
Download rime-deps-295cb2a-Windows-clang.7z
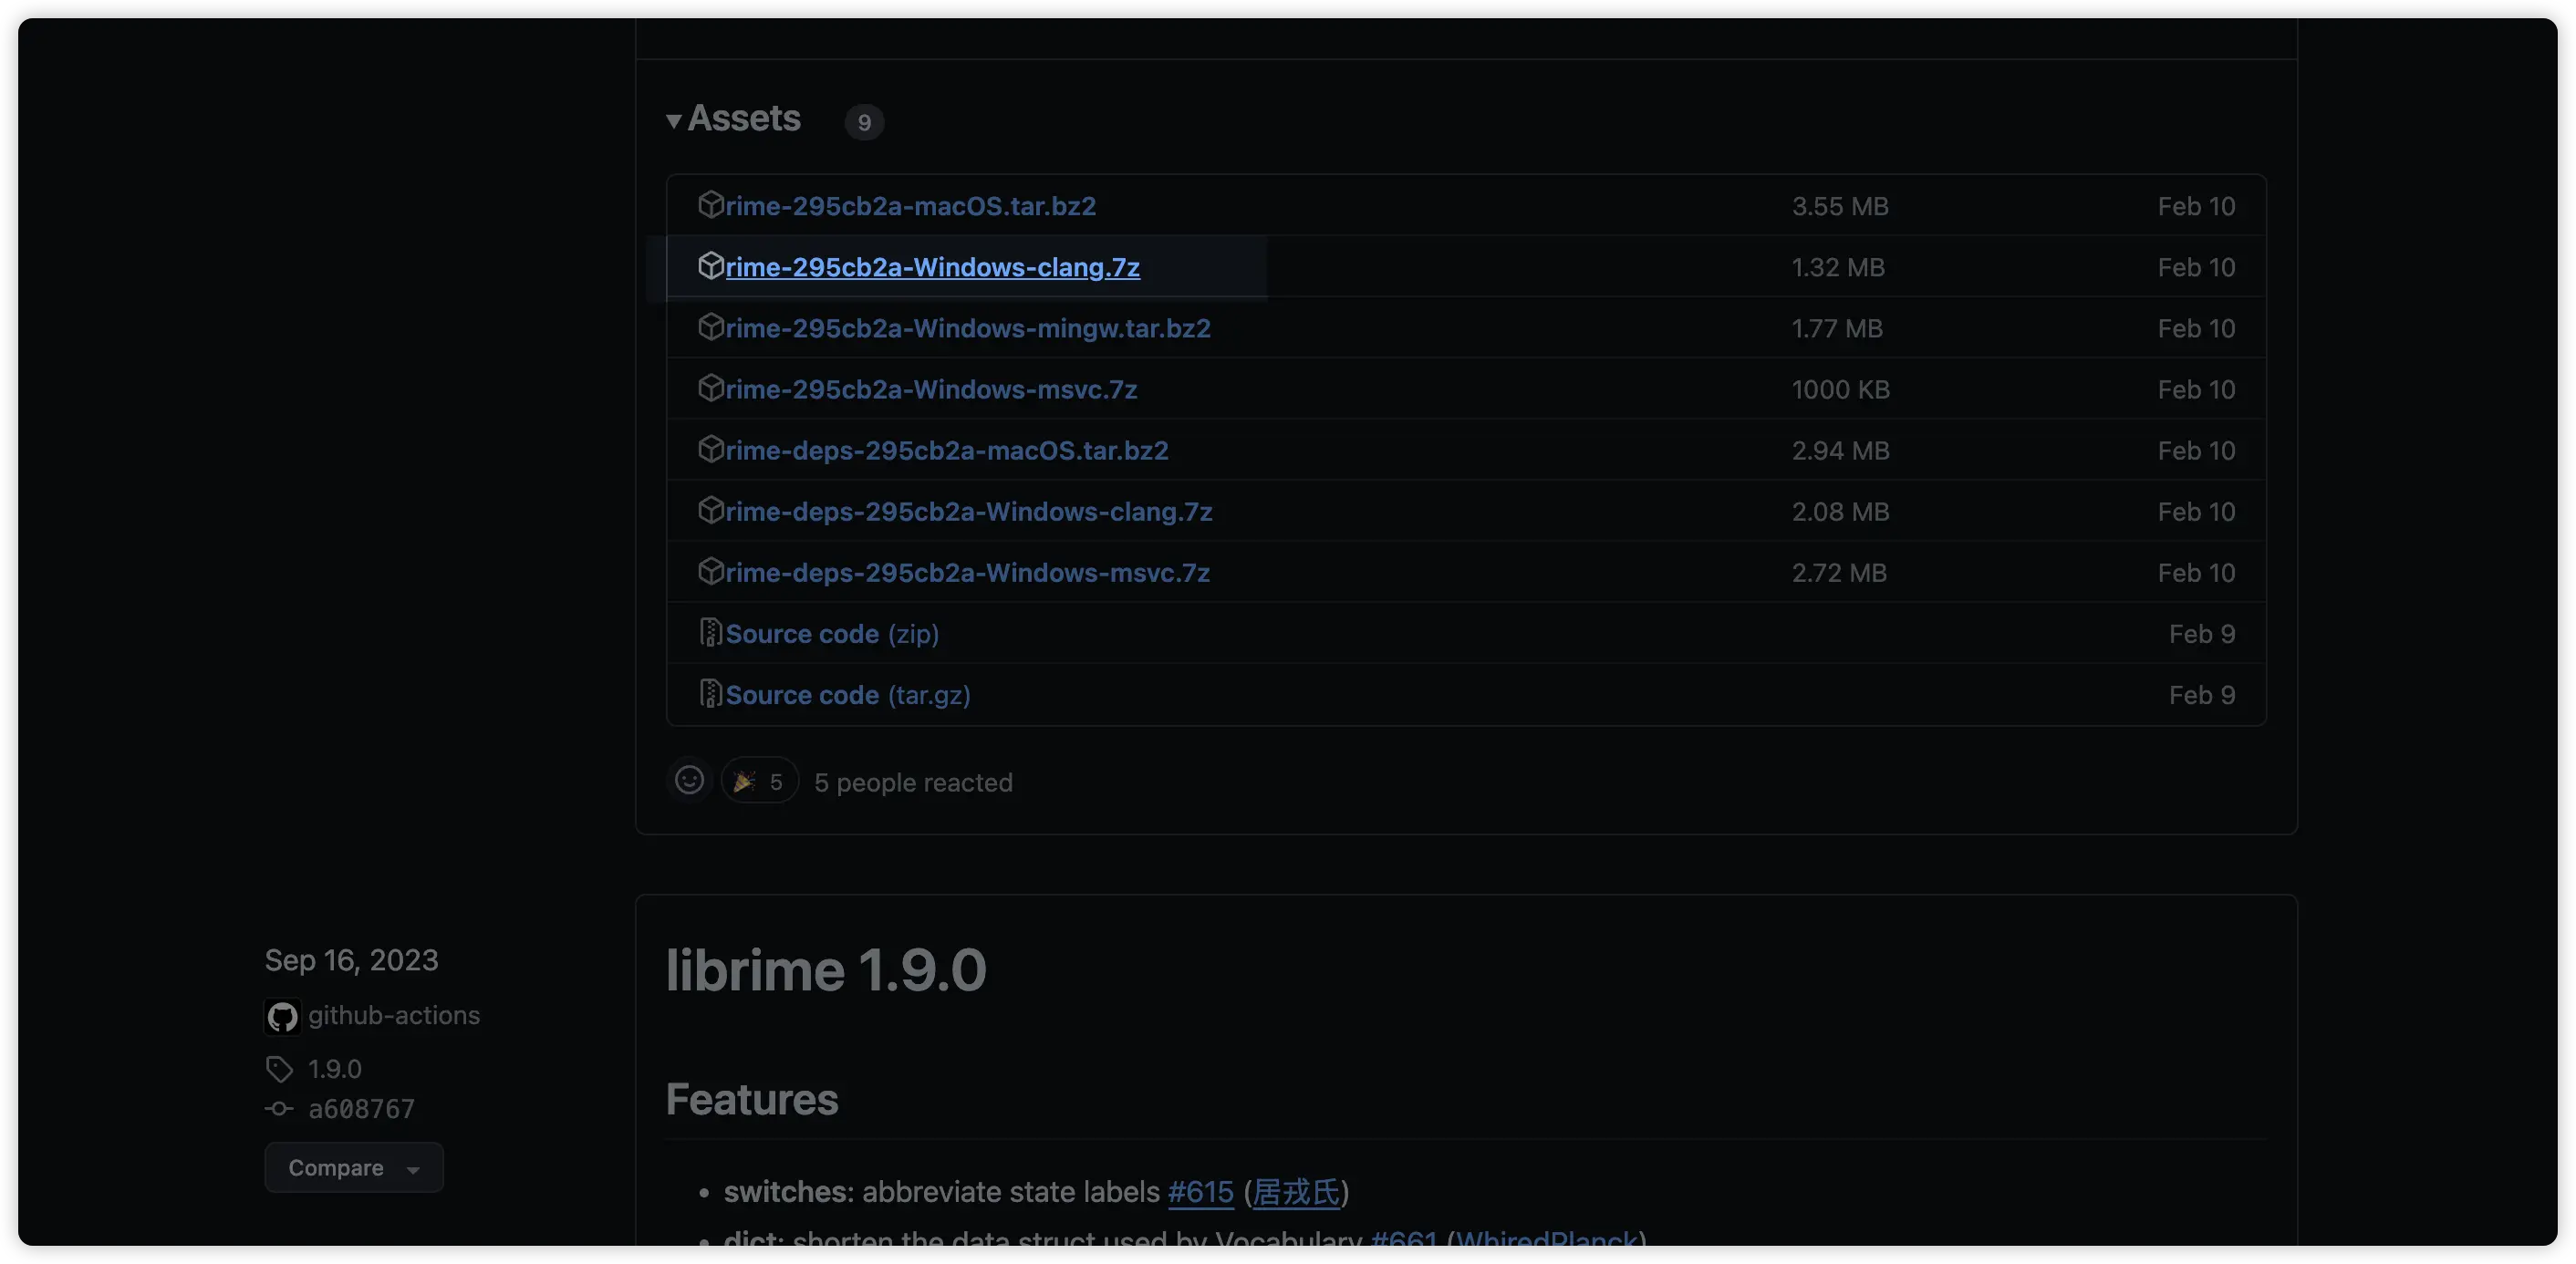point(969,511)
